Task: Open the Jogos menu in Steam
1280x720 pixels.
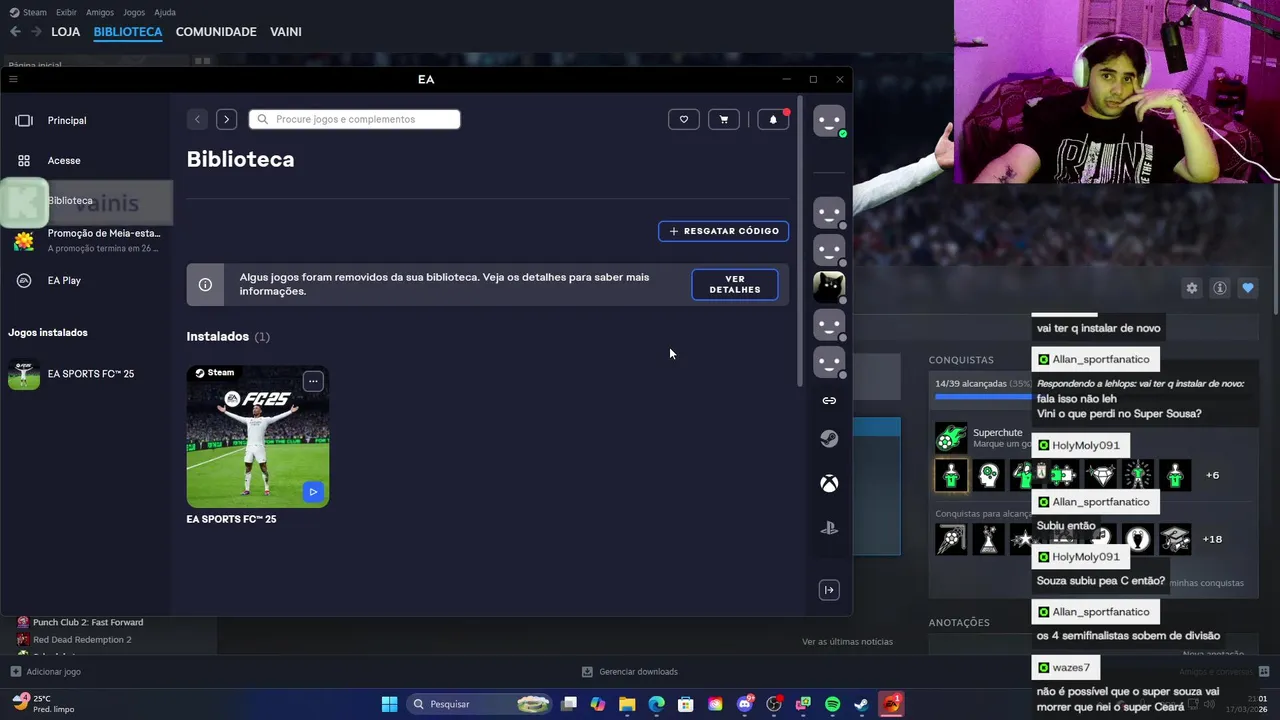Action: [134, 12]
